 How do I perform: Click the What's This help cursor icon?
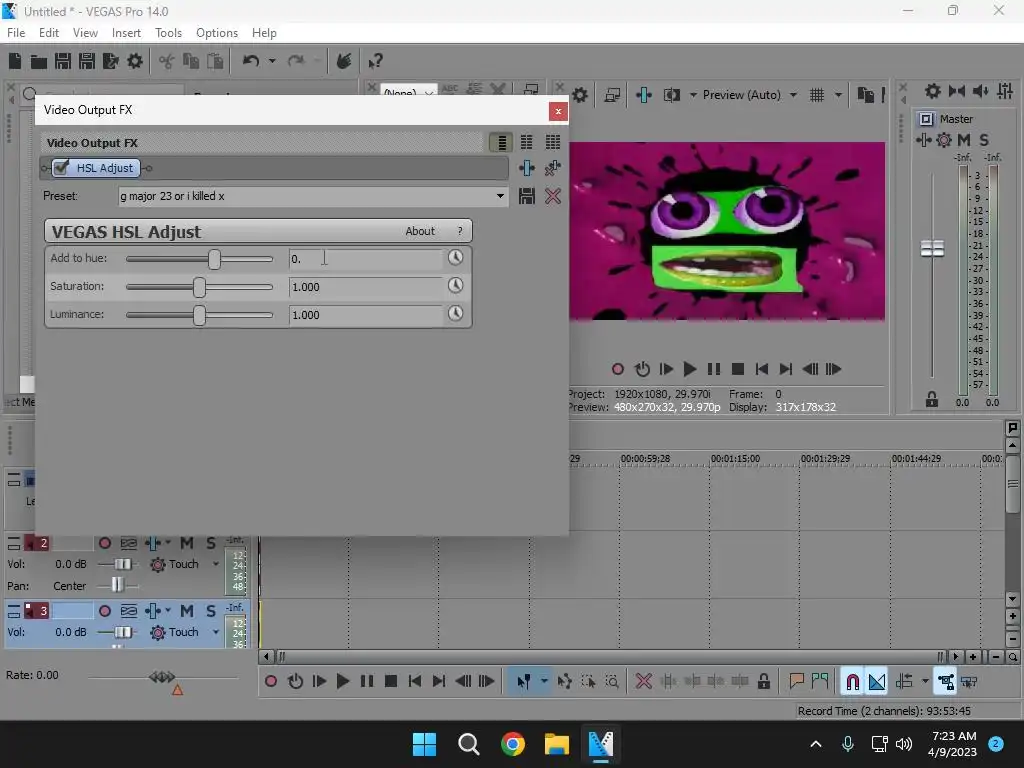point(375,61)
